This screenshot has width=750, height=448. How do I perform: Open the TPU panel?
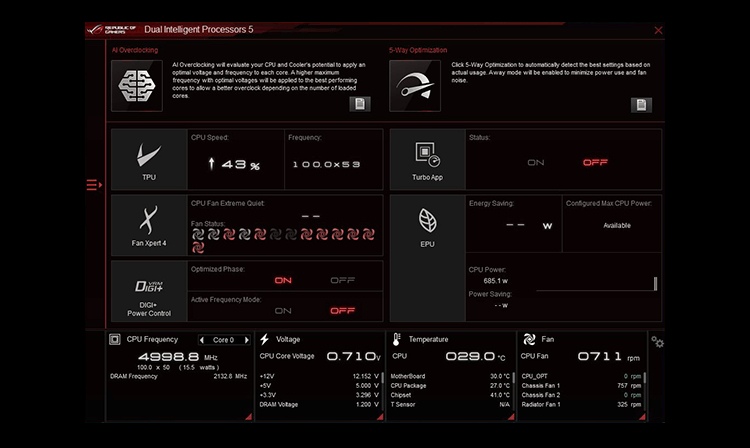pos(149,160)
